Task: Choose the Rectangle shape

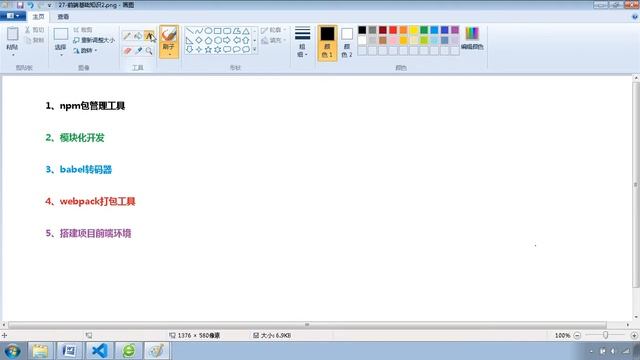Action: click(x=218, y=31)
